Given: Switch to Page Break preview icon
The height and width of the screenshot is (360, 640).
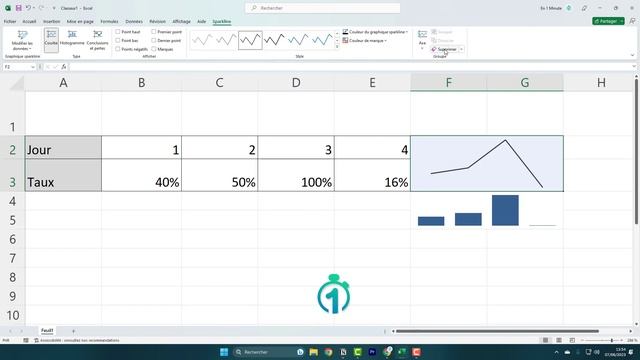Looking at the screenshot, I should (x=572, y=340).
